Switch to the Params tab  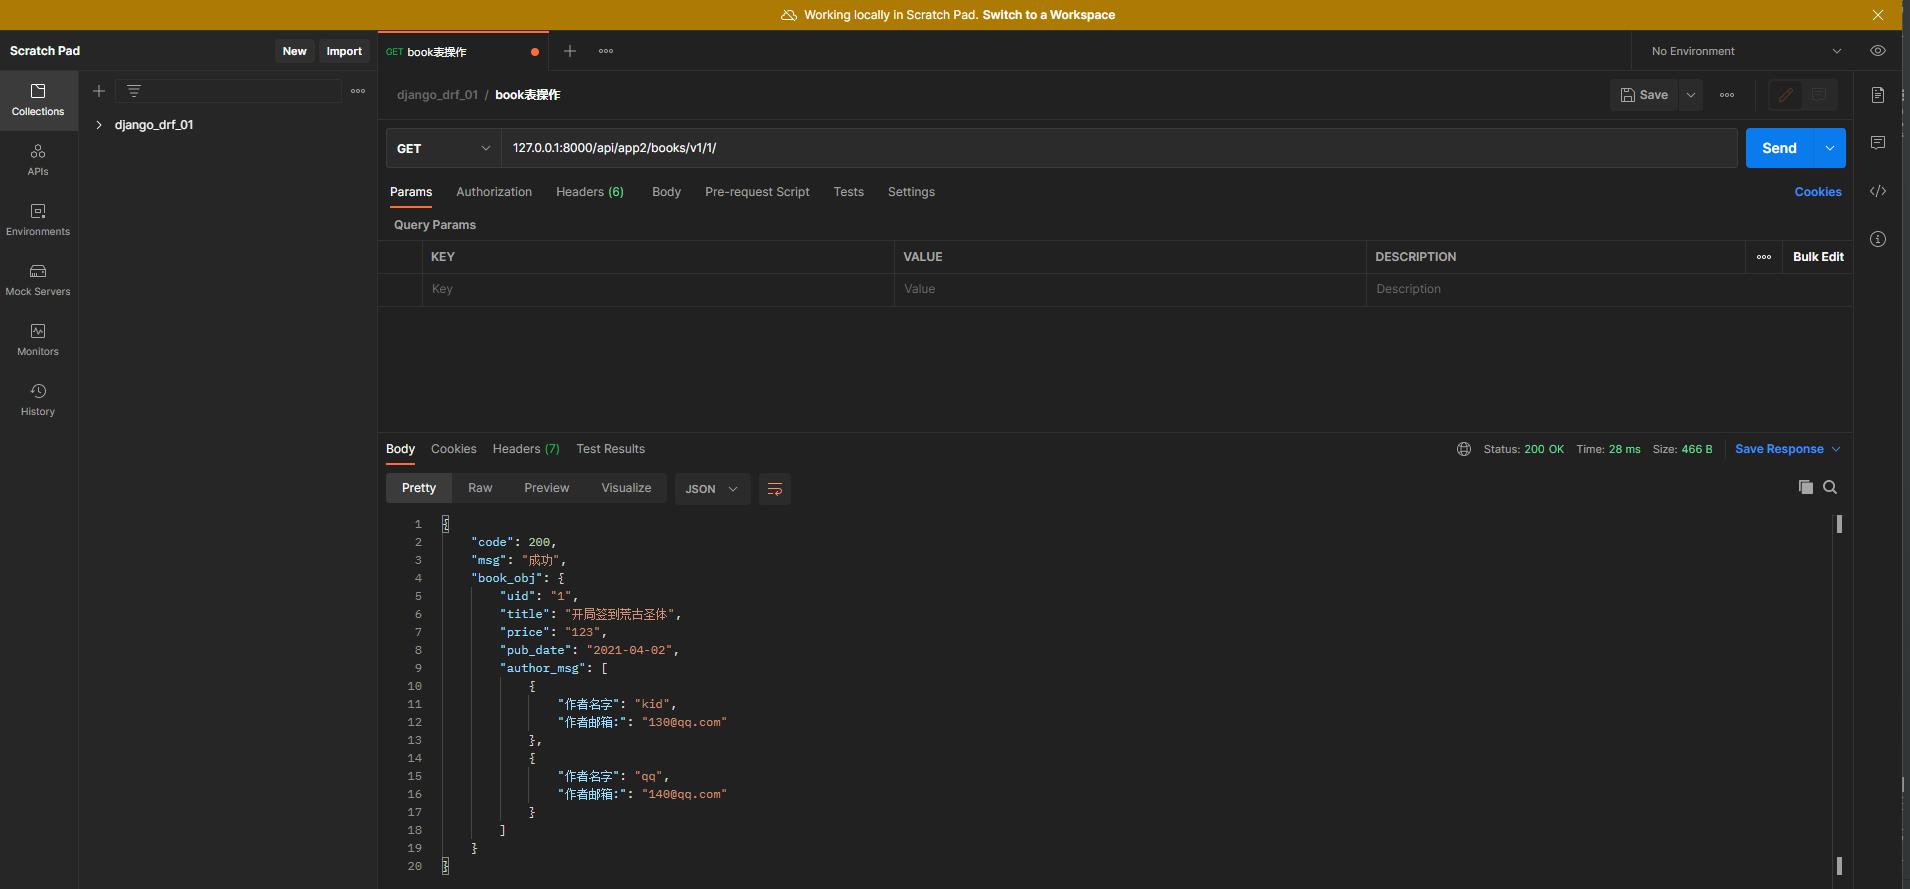(411, 192)
